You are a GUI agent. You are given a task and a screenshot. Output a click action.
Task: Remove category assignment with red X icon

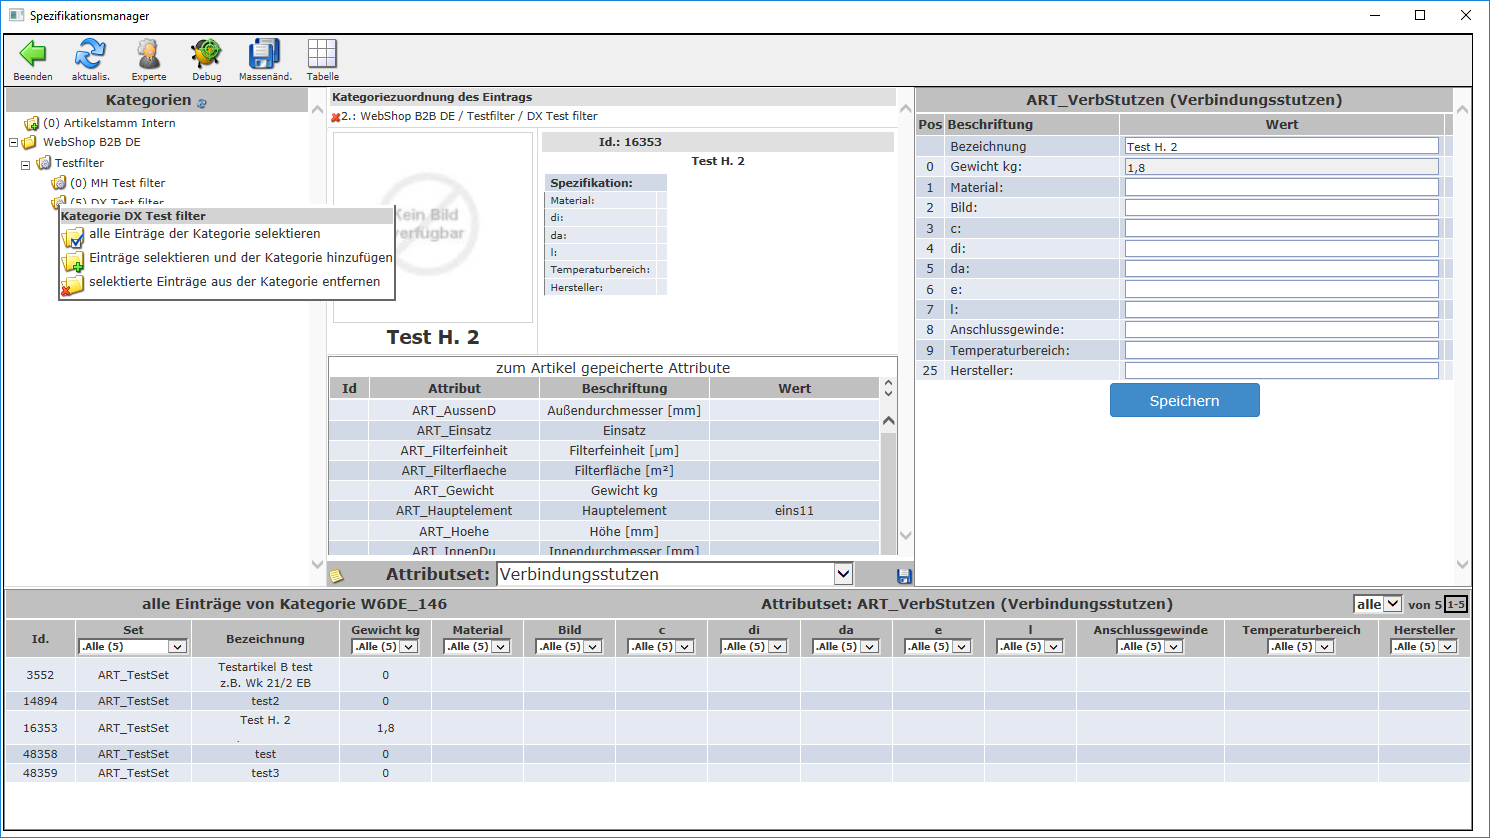(x=336, y=118)
